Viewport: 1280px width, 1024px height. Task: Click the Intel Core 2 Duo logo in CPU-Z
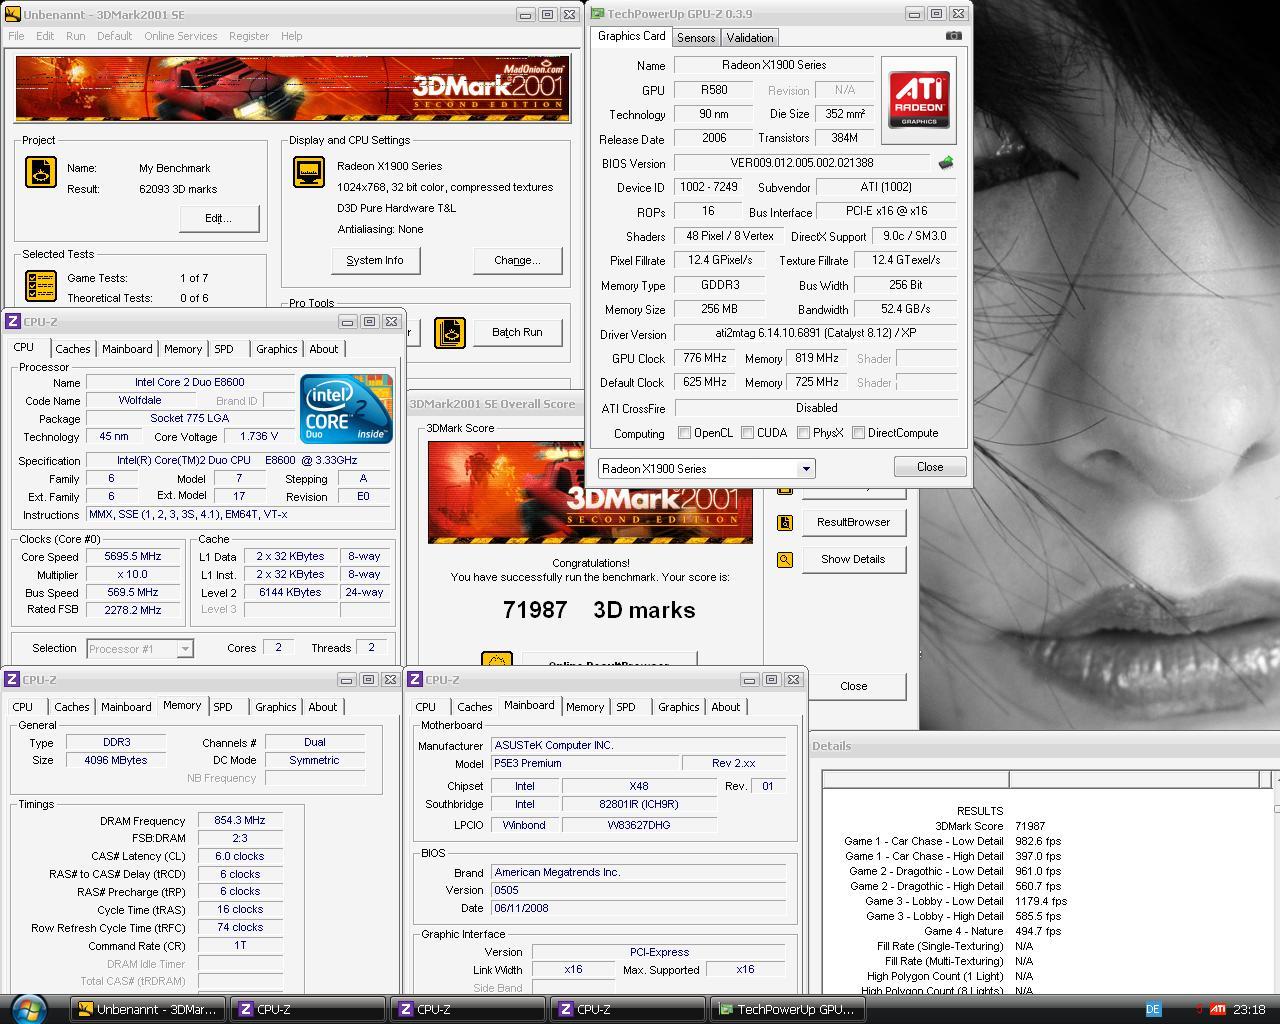[x=346, y=409]
